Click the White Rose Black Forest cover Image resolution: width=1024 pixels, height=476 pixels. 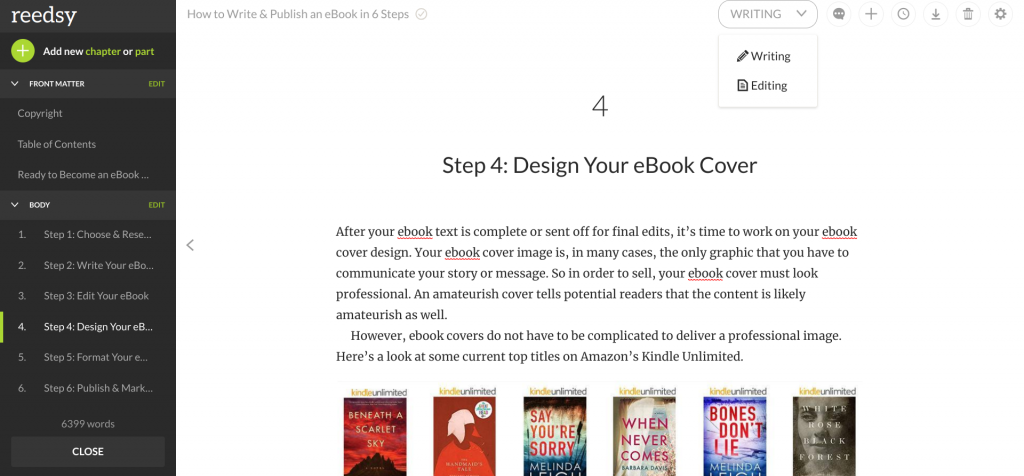click(x=824, y=436)
